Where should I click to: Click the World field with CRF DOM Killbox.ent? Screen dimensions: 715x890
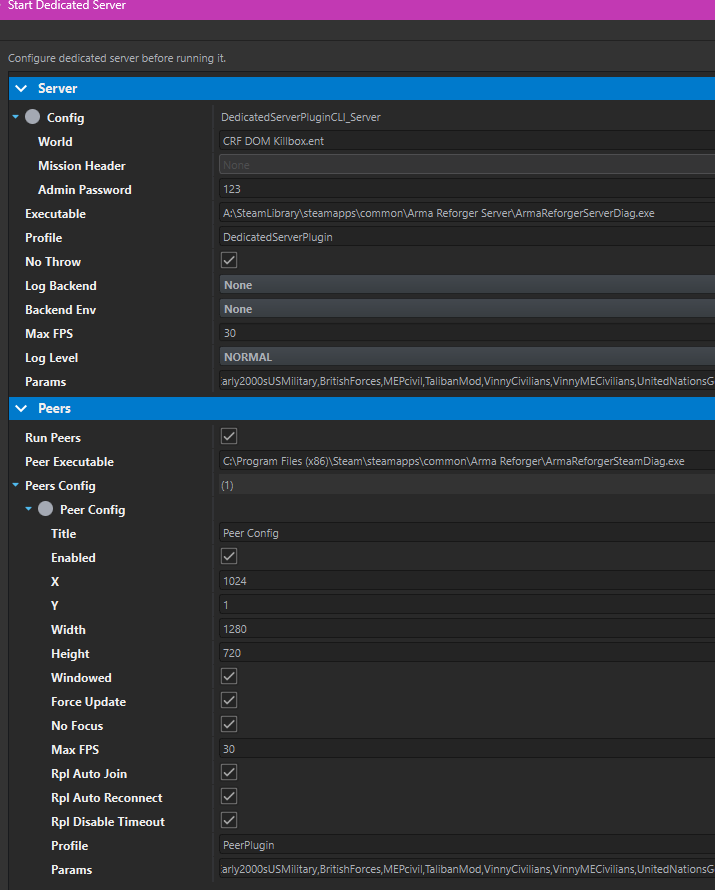(x=466, y=141)
